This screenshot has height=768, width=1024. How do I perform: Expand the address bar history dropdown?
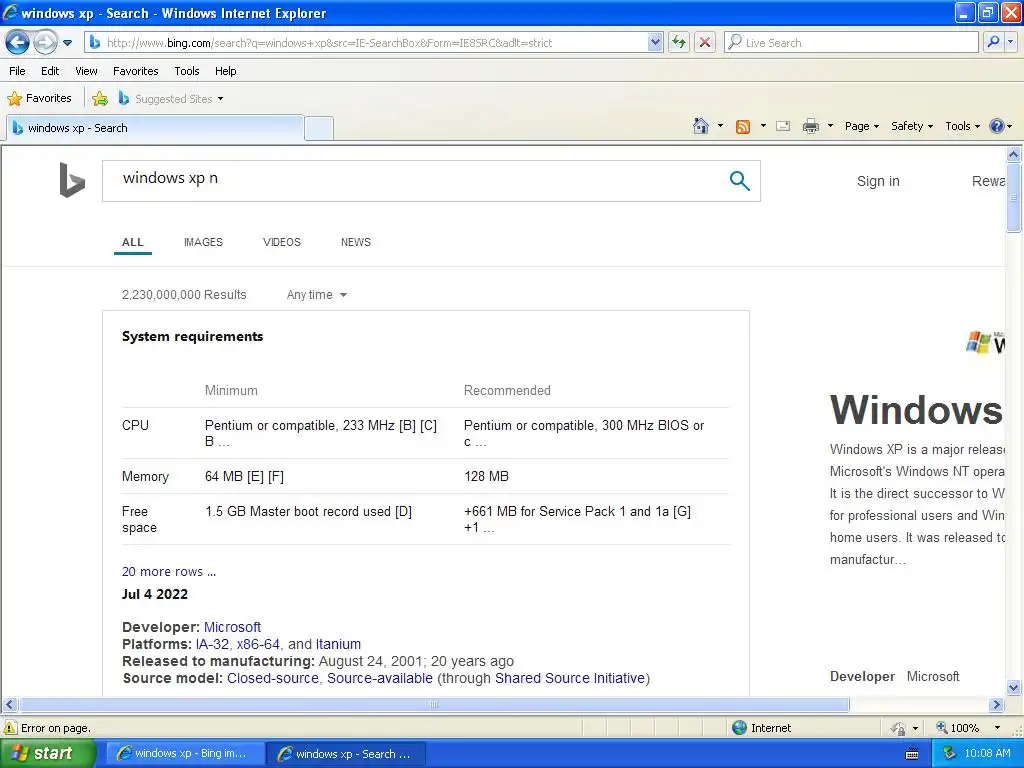(656, 43)
